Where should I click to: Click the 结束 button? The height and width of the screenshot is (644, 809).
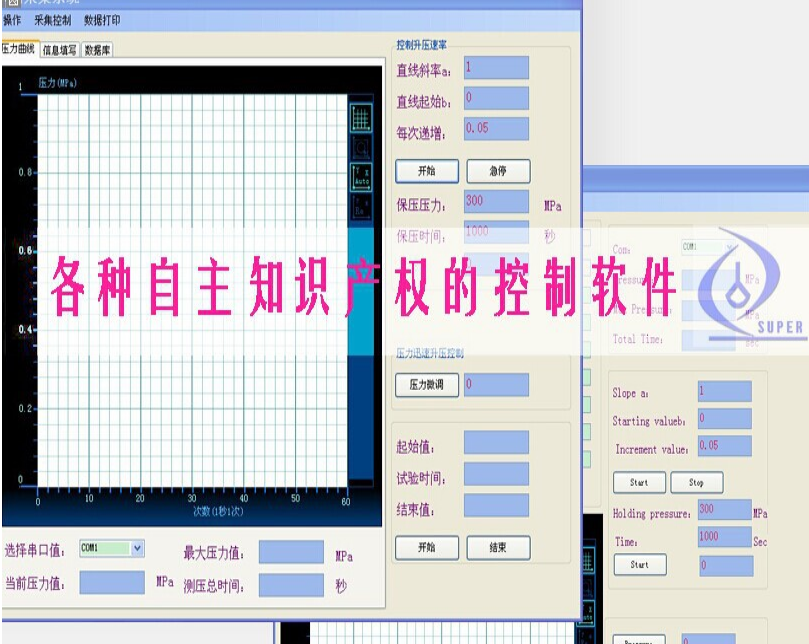(497, 547)
